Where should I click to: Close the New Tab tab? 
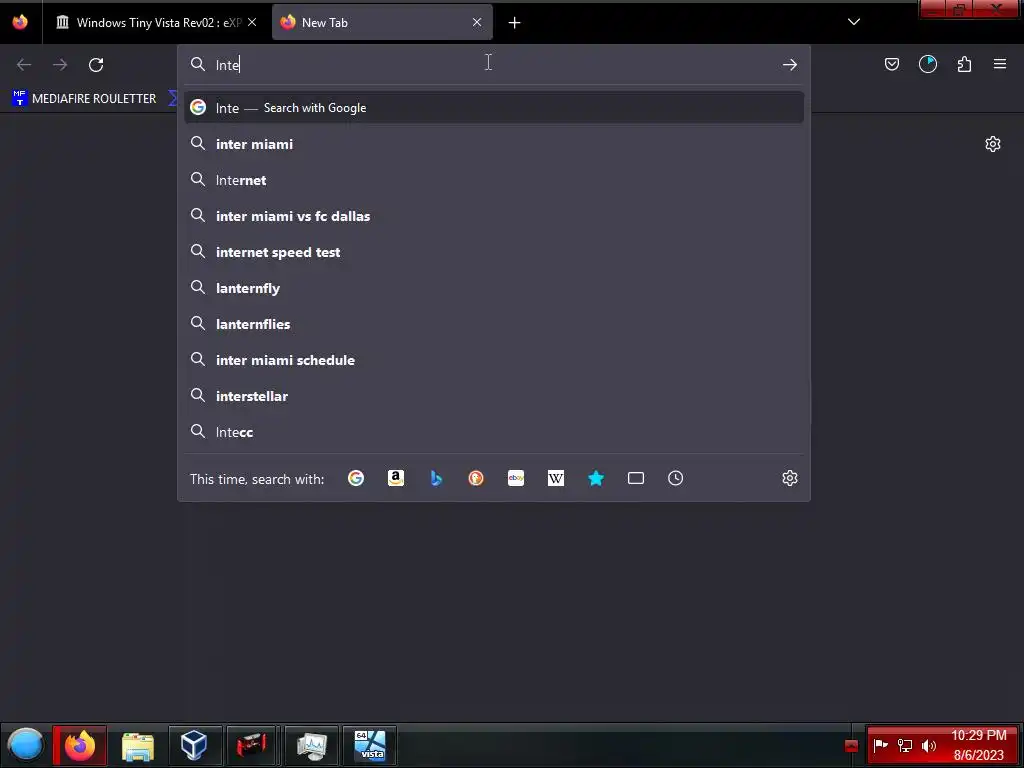click(477, 22)
